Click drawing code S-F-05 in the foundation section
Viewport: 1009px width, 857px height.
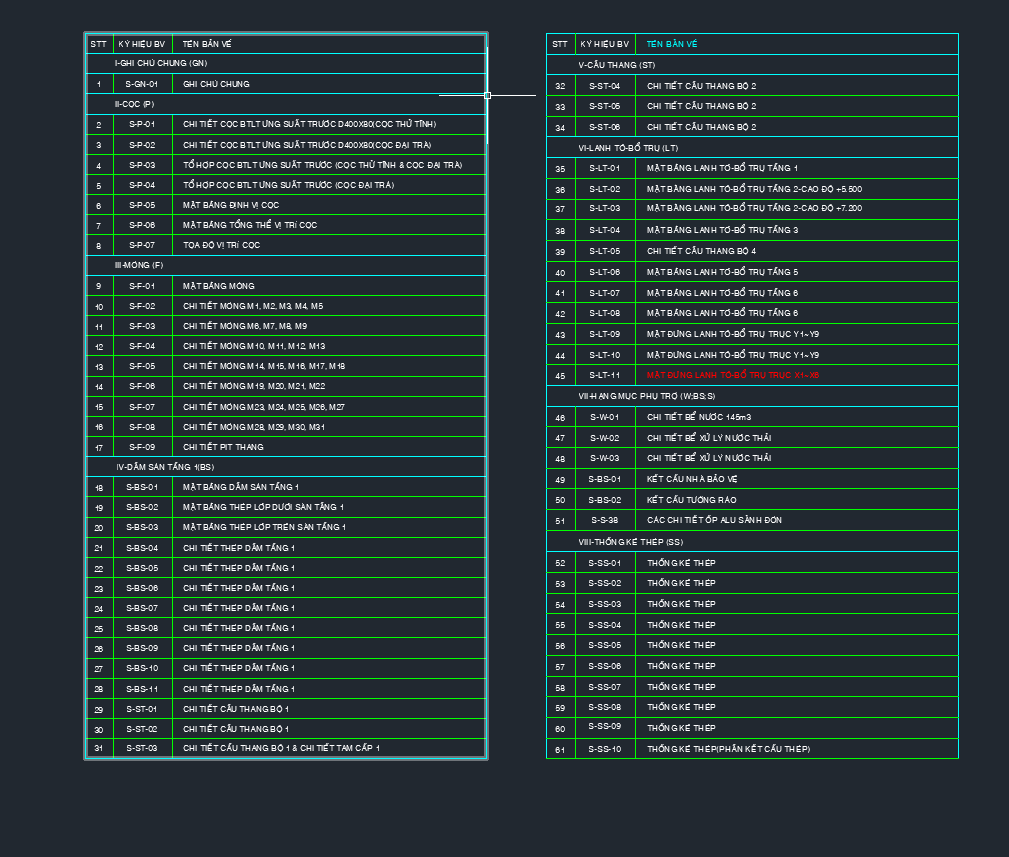[x=142, y=366]
